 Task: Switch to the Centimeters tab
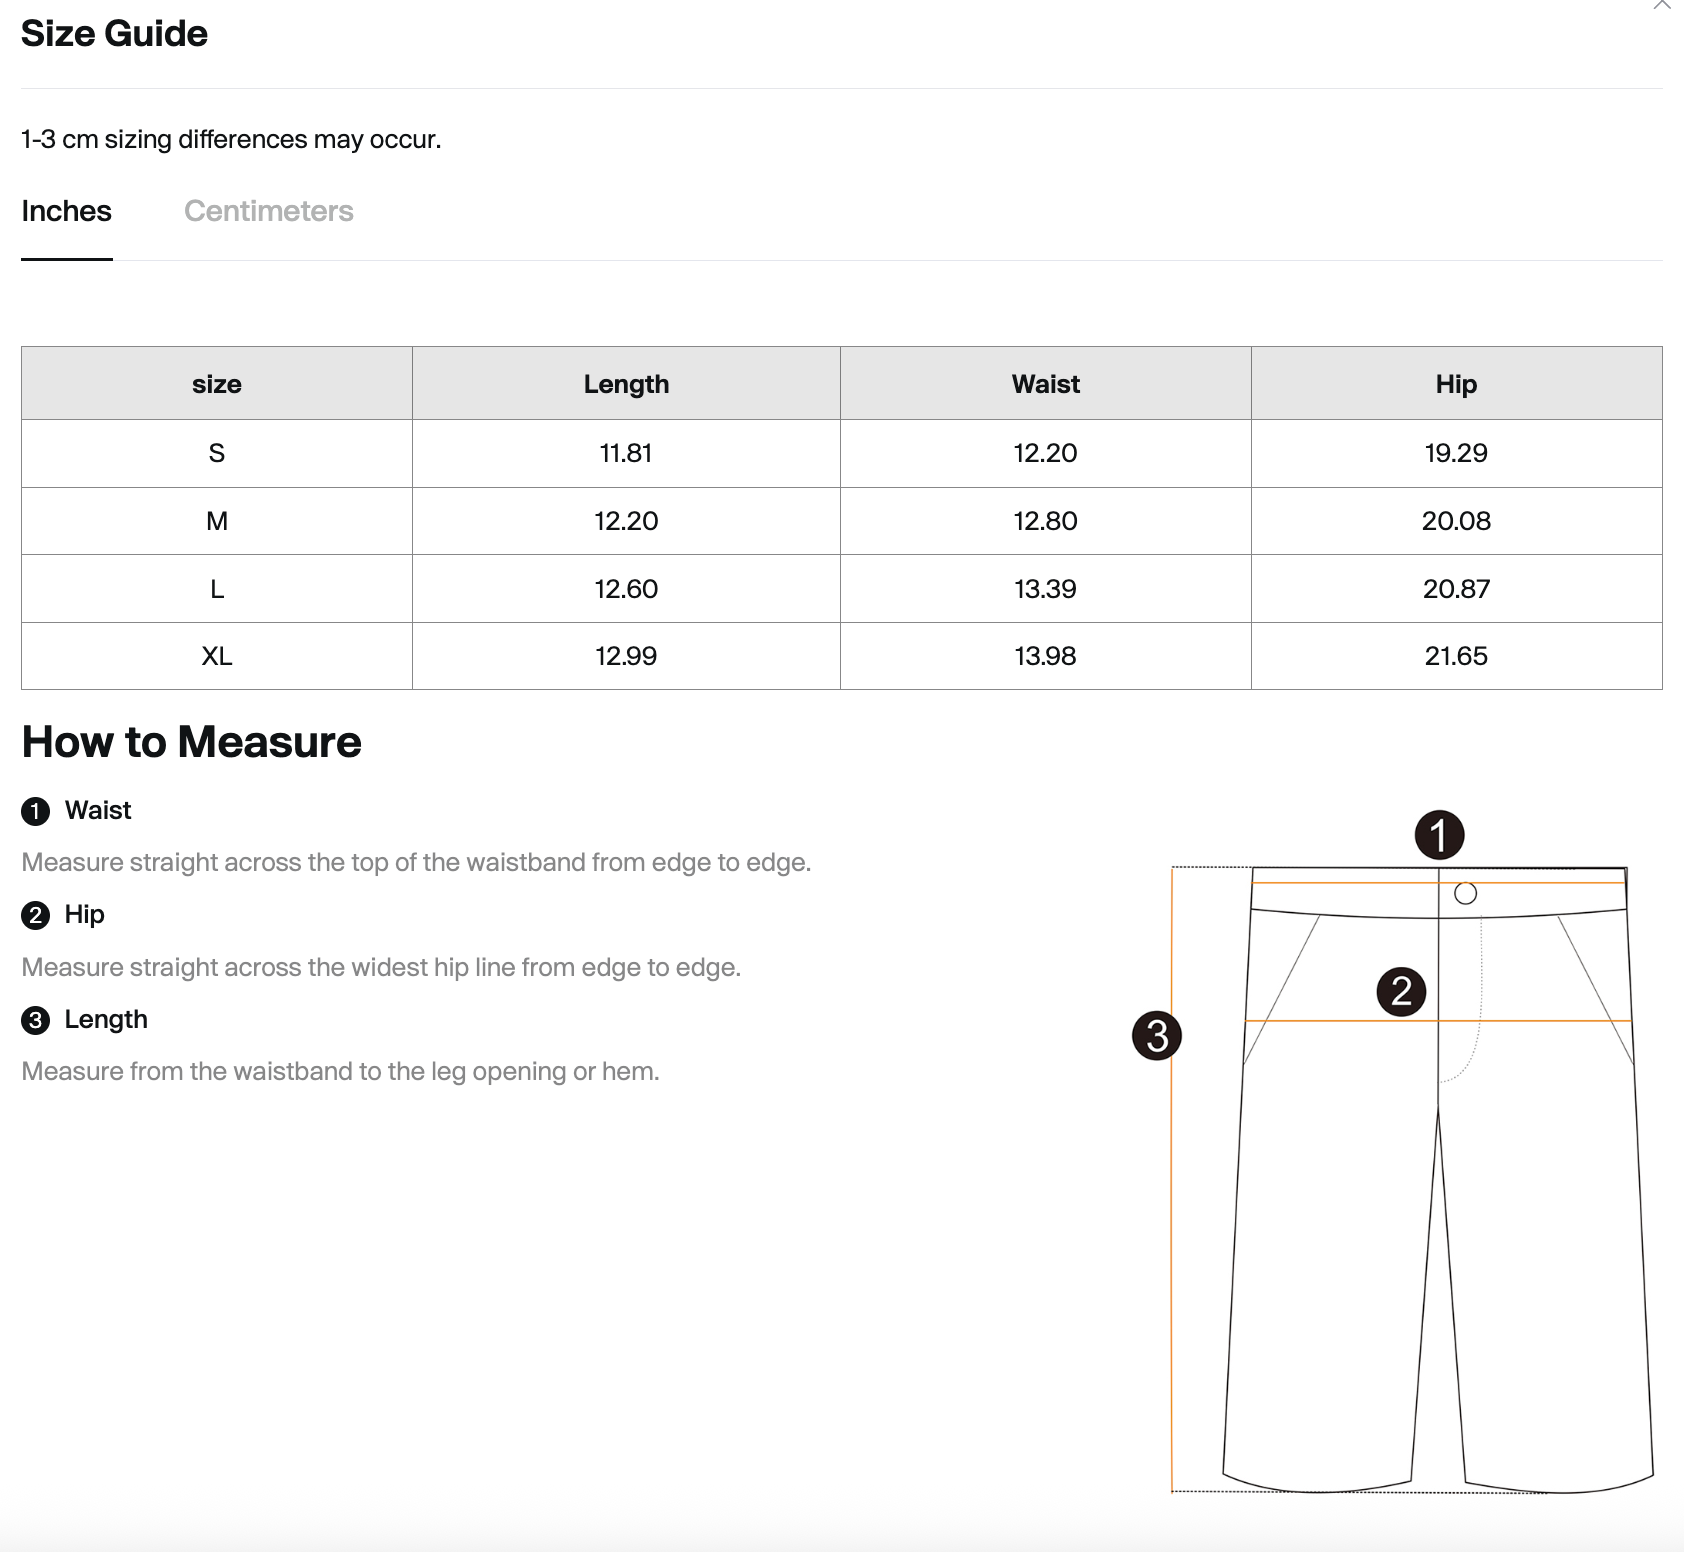point(268,211)
